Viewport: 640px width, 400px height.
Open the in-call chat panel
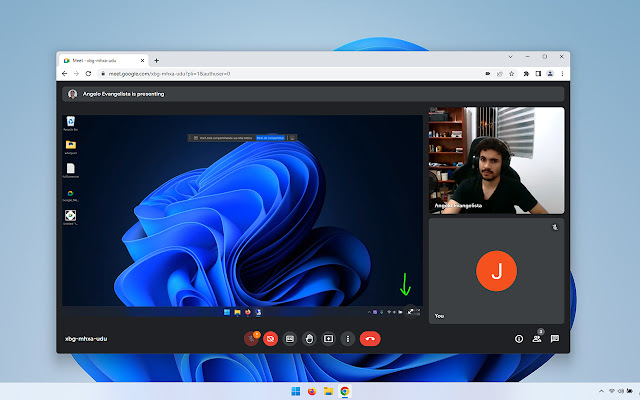pyautogui.click(x=554, y=339)
